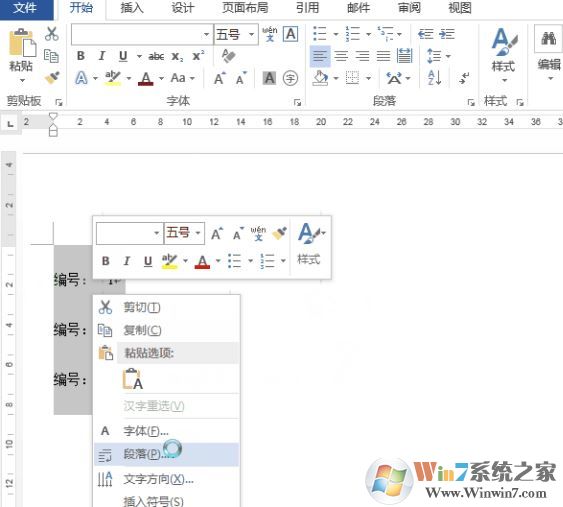Click 文字方向(X)... in the context menu

point(166,479)
